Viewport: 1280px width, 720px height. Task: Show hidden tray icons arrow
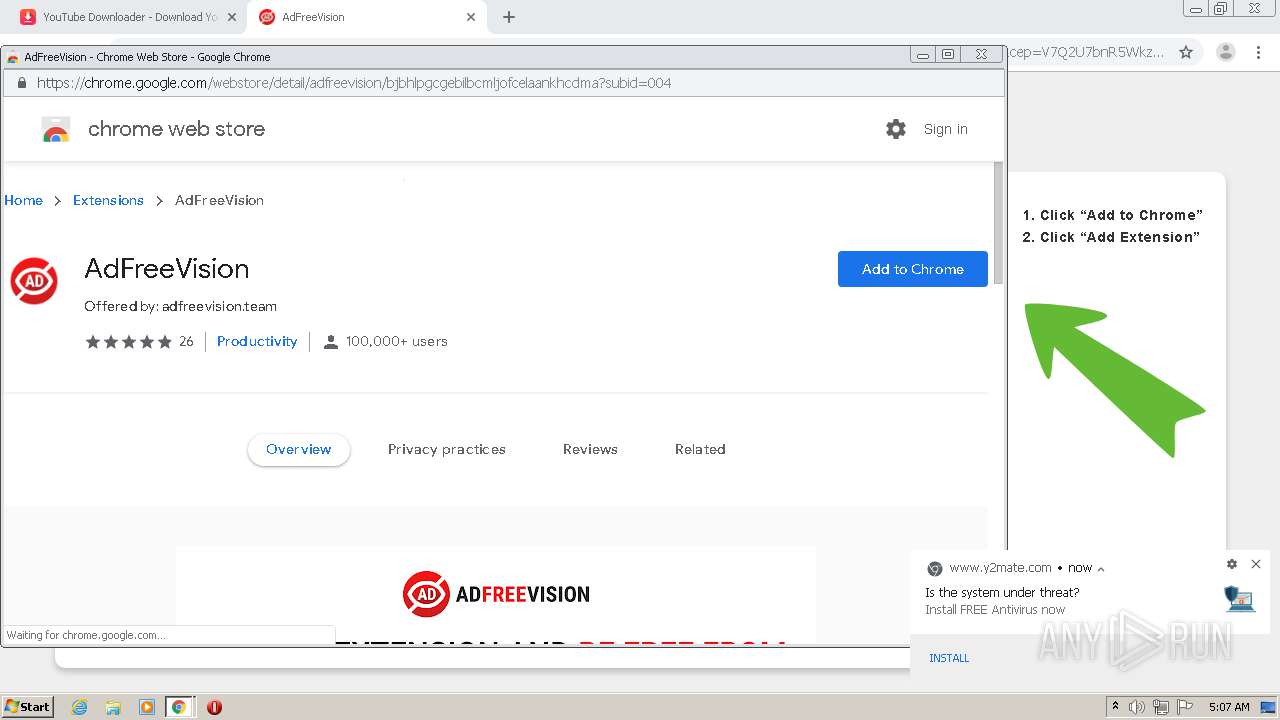point(1115,707)
